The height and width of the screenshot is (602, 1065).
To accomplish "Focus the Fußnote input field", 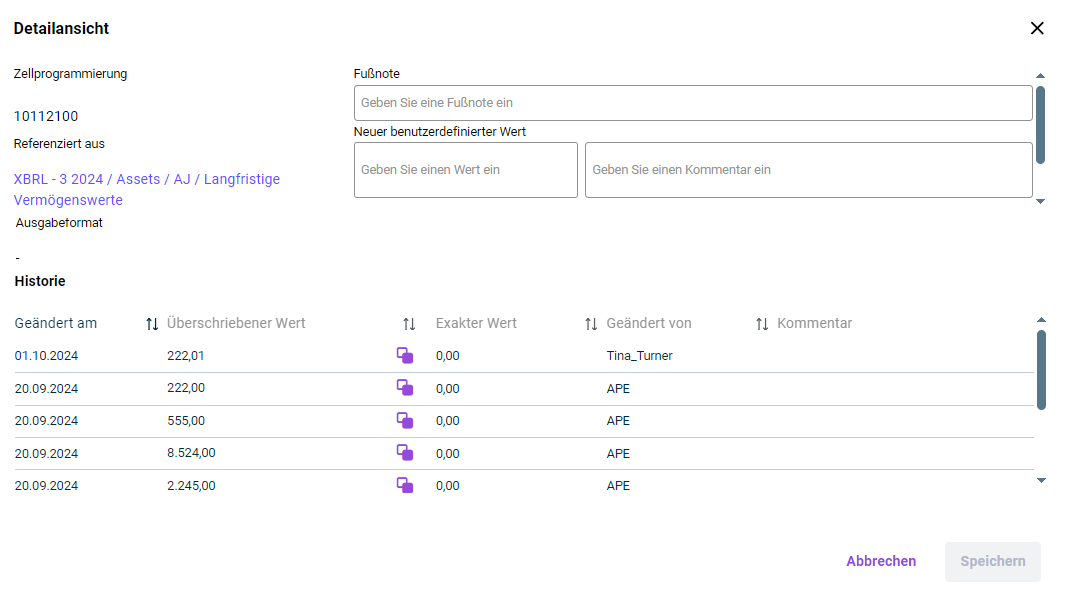I will [693, 103].
